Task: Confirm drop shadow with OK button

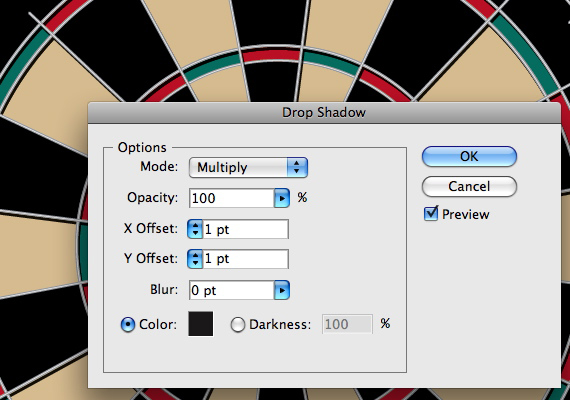Action: pos(469,157)
